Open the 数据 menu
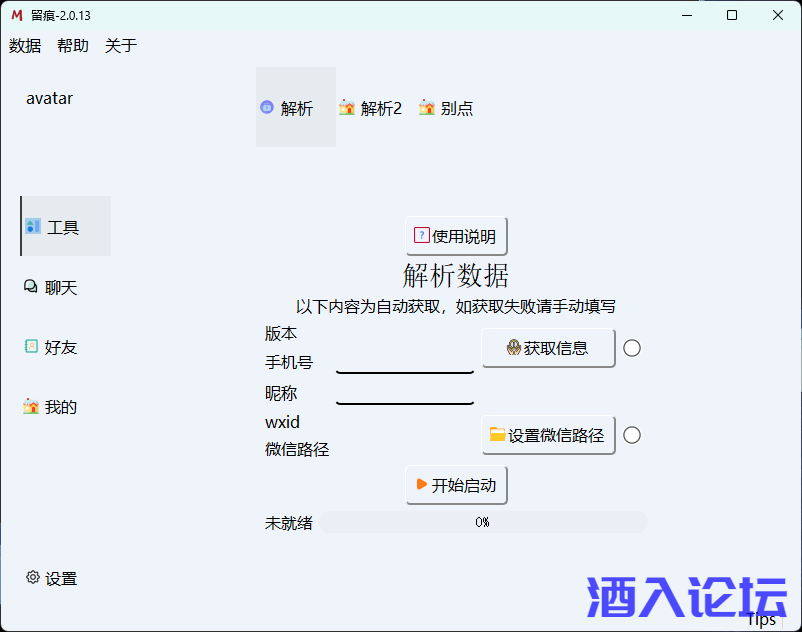 (24, 45)
